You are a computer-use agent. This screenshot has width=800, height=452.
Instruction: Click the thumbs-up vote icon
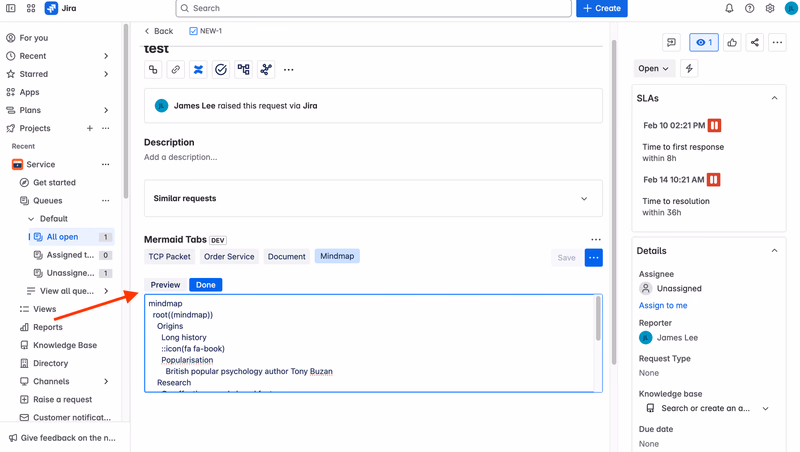tap(732, 42)
